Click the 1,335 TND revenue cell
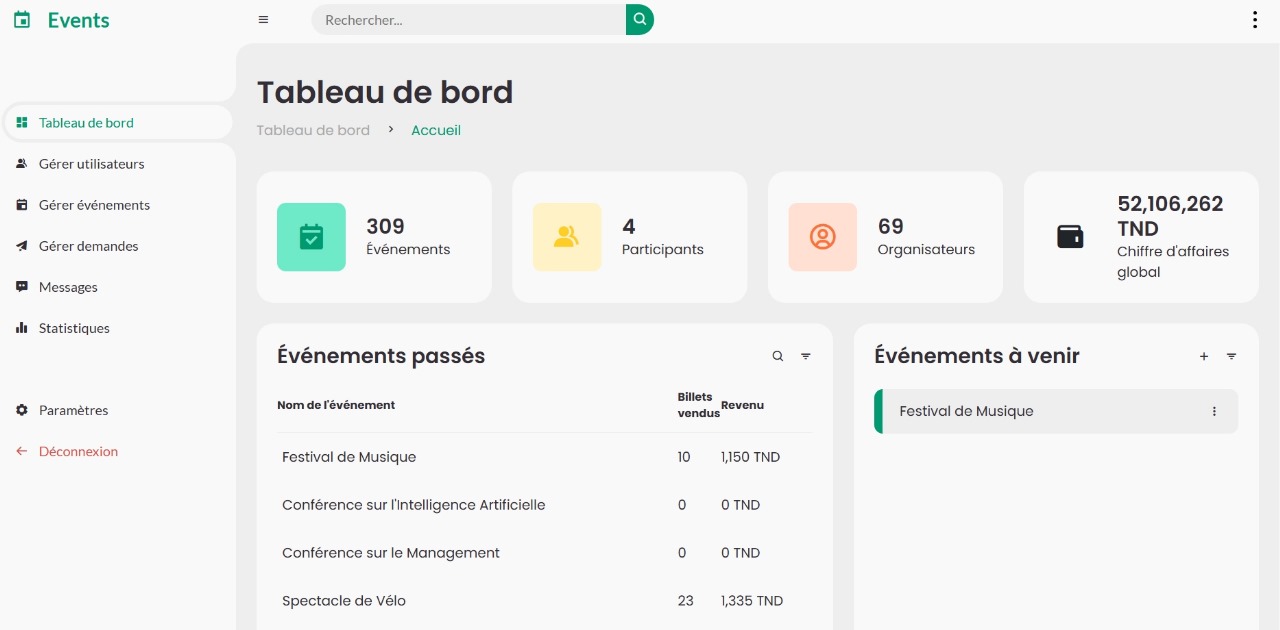Screen dimensions: 1280x630 click(x=752, y=601)
